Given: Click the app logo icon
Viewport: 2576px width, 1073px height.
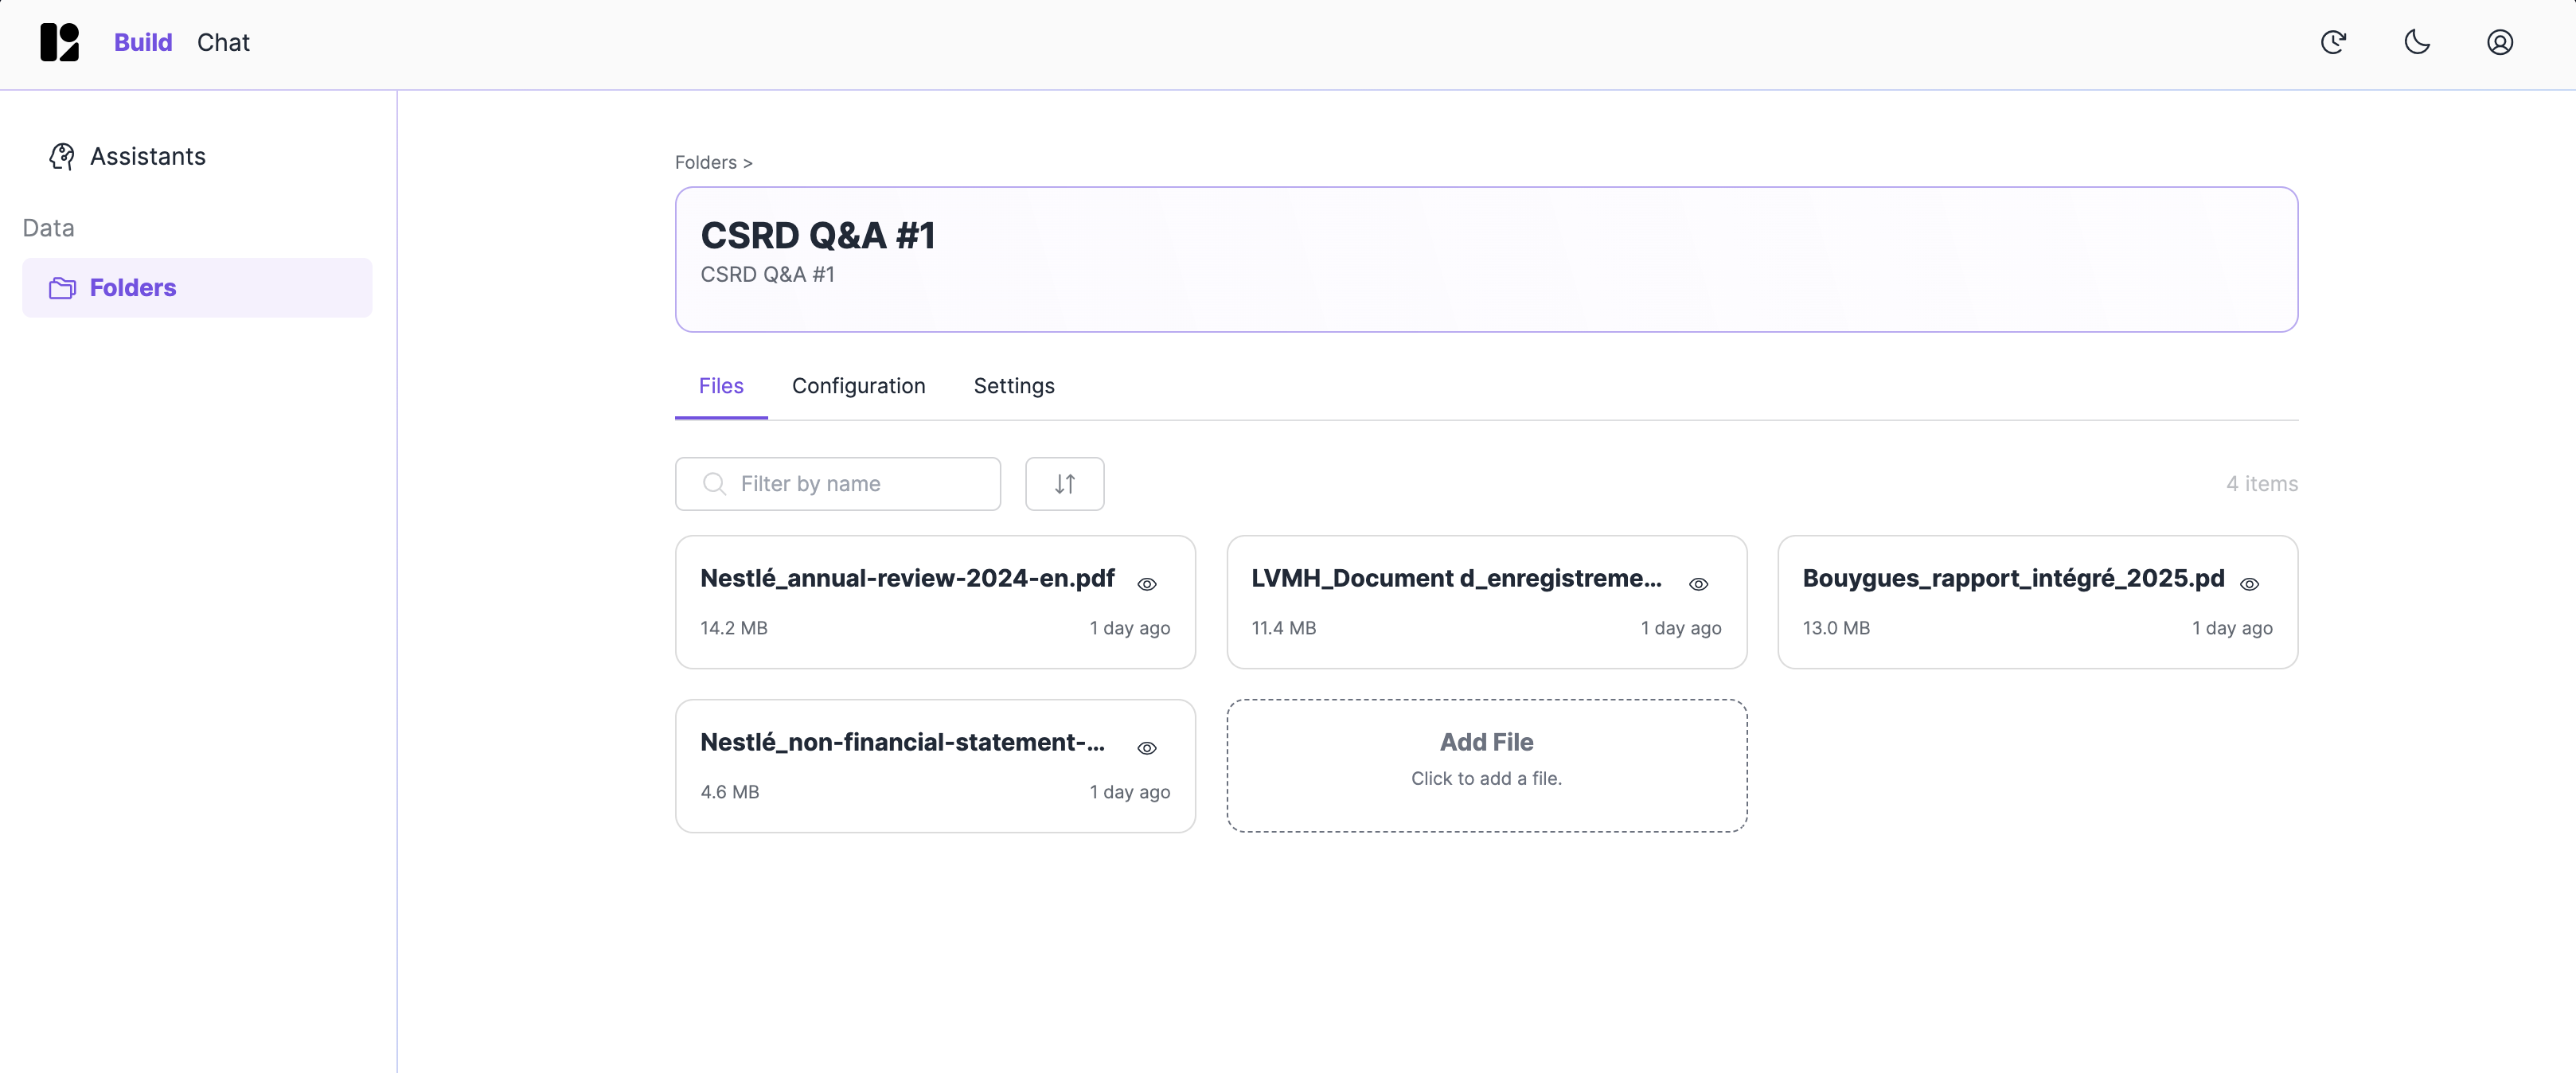Looking at the screenshot, I should click(59, 42).
